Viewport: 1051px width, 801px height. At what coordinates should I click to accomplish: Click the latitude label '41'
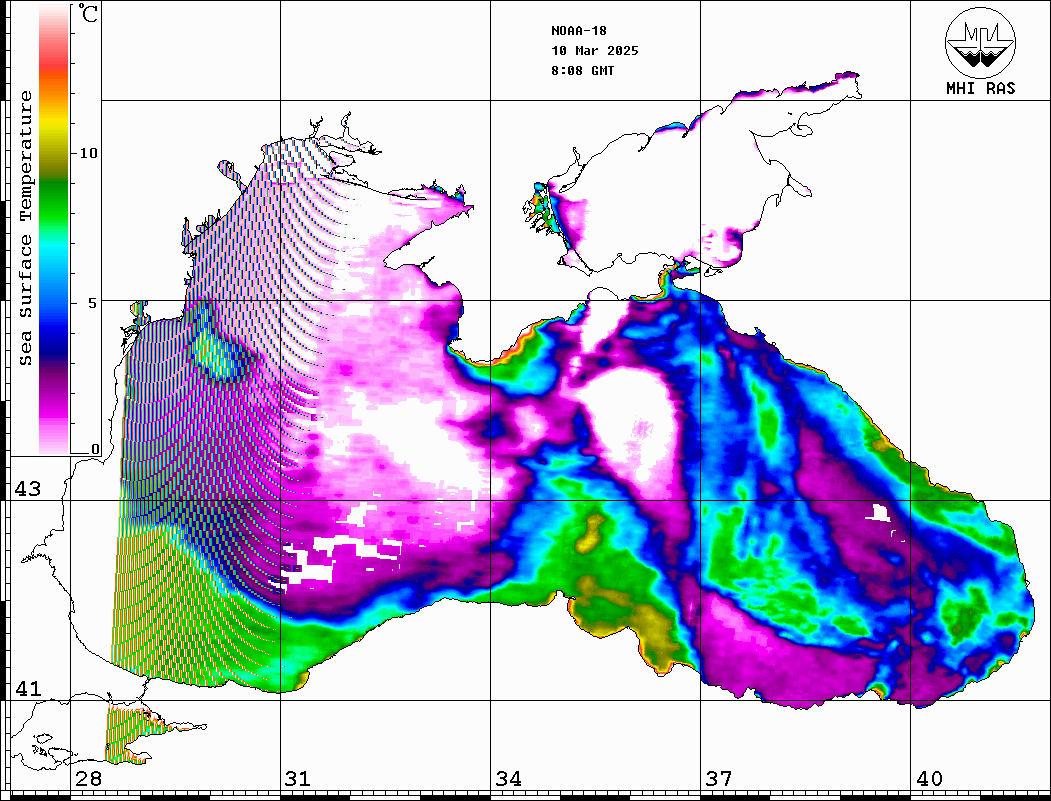tap(27, 688)
